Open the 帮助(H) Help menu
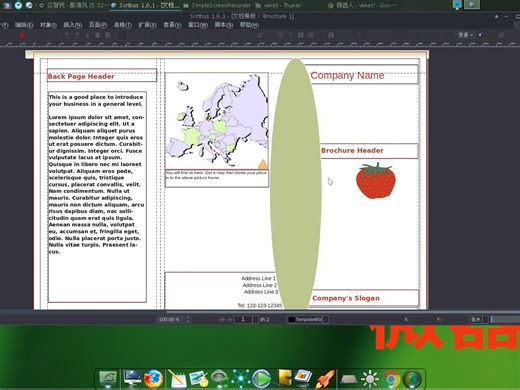520x390 pixels. (249, 25)
